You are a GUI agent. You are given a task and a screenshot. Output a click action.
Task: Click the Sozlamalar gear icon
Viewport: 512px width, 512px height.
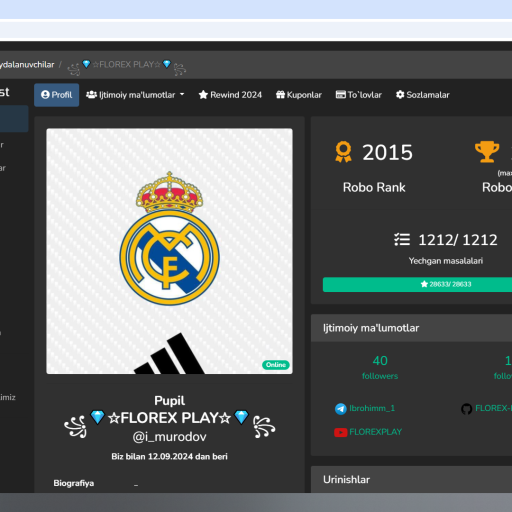click(x=400, y=95)
